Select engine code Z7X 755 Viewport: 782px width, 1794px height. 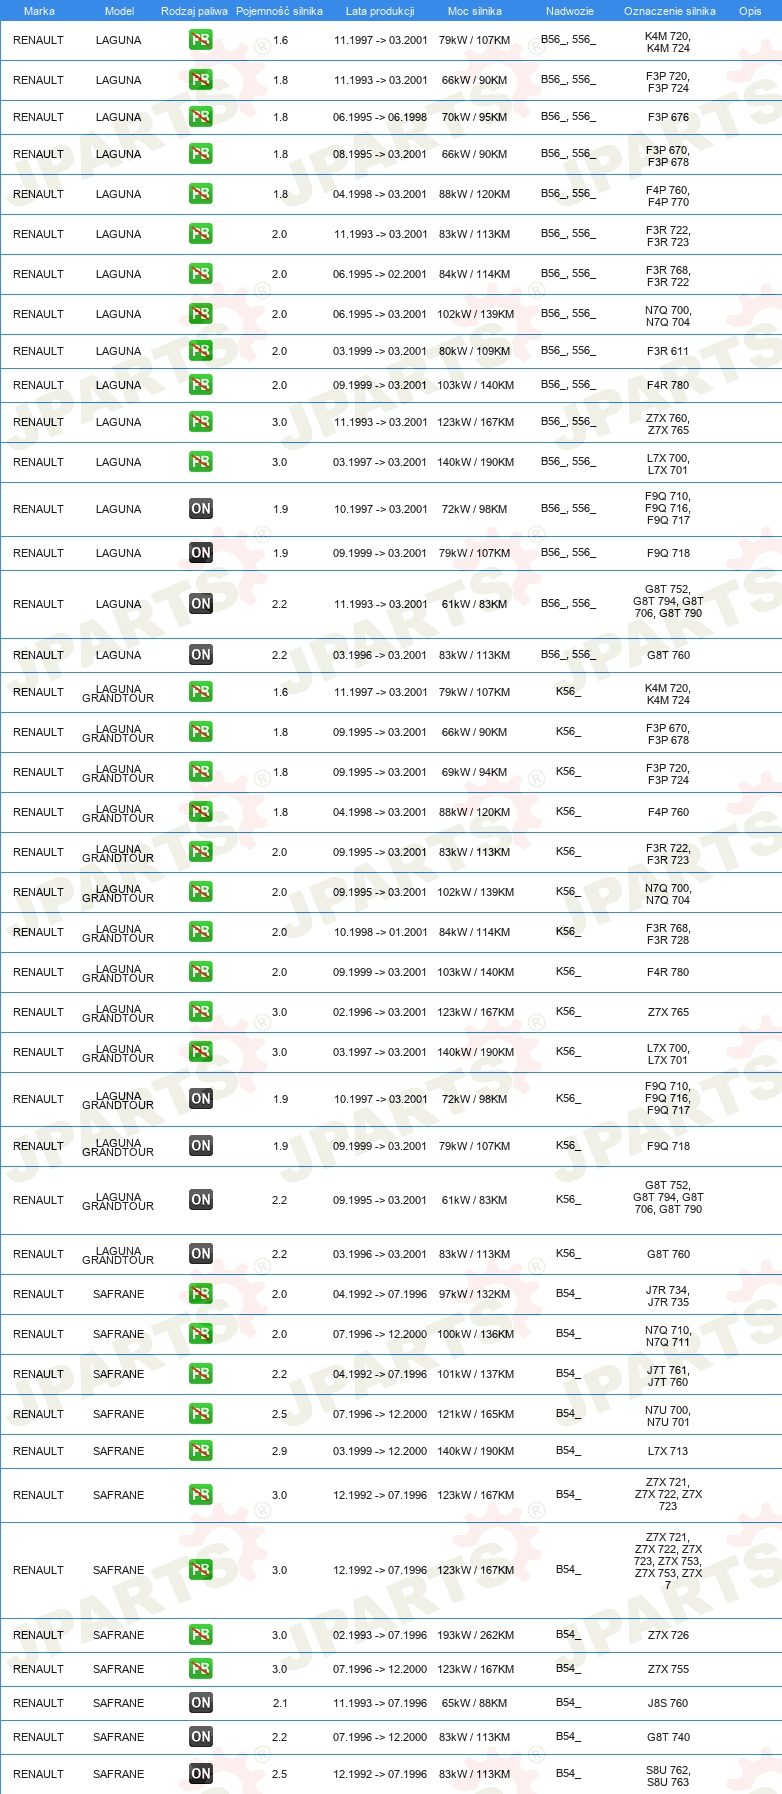pyautogui.click(x=668, y=1669)
